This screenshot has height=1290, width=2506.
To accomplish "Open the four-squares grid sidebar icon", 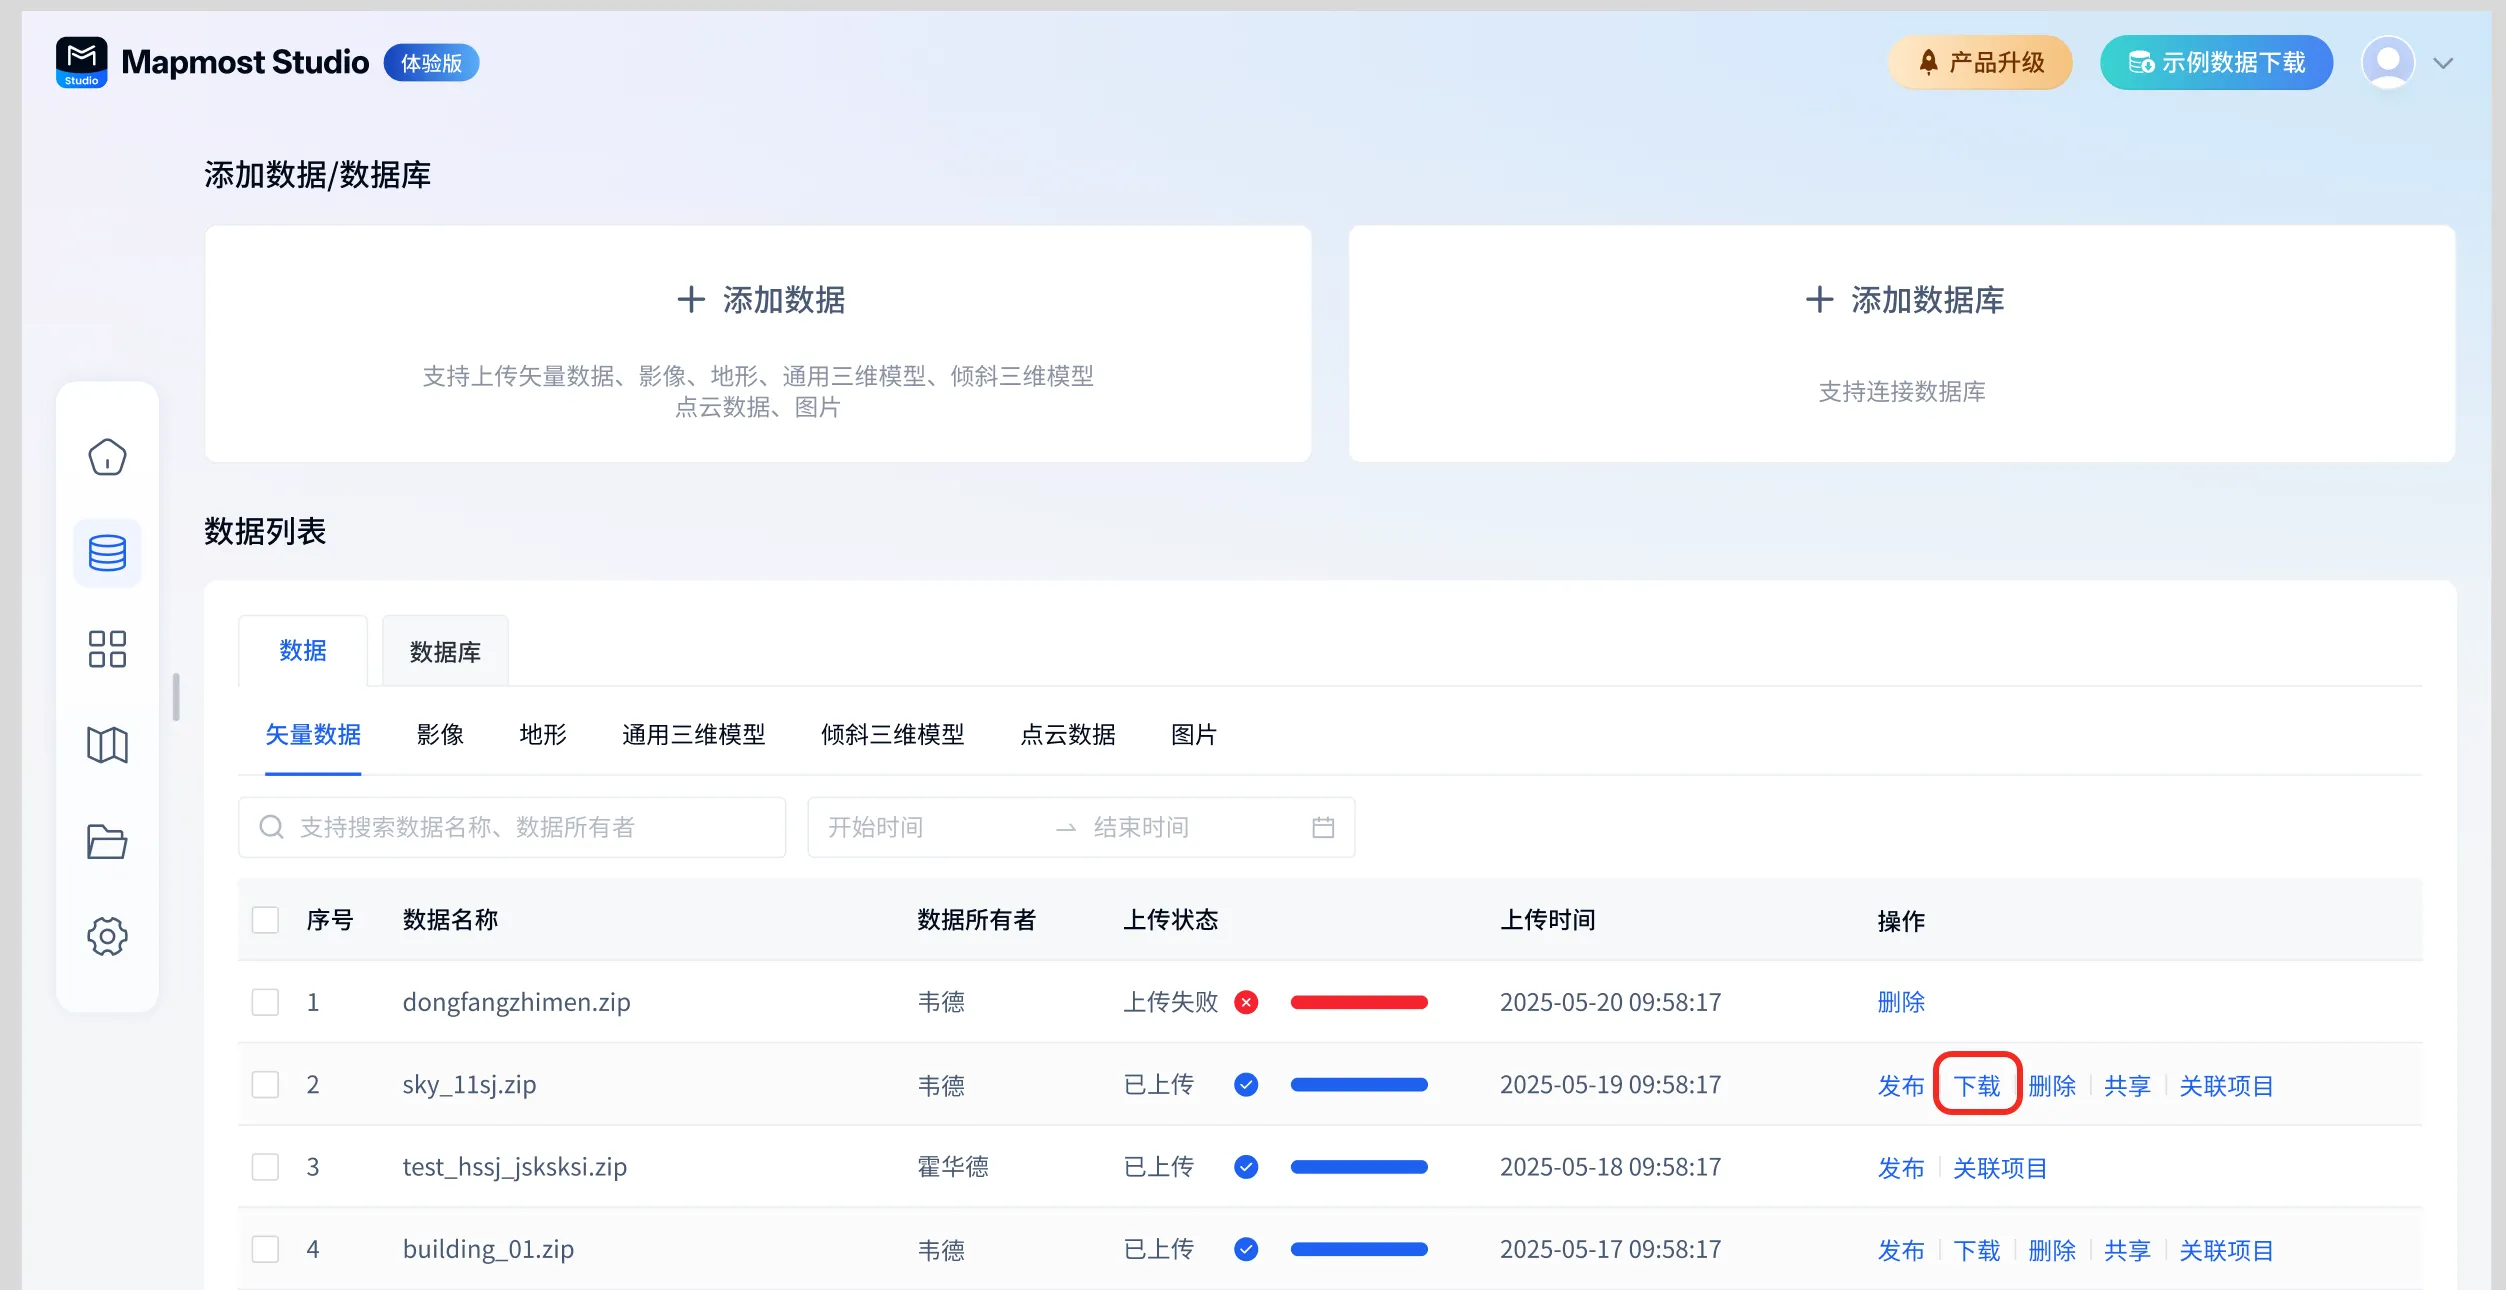I will click(107, 649).
